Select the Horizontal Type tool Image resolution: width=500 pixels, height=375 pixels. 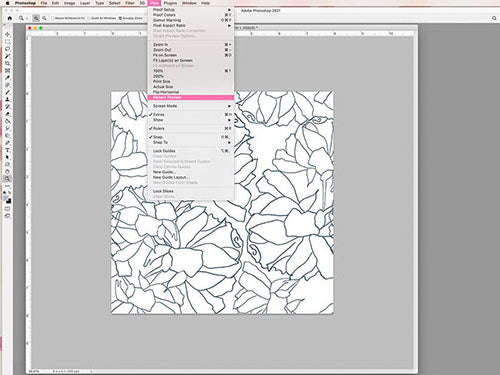pyautogui.click(x=7, y=150)
